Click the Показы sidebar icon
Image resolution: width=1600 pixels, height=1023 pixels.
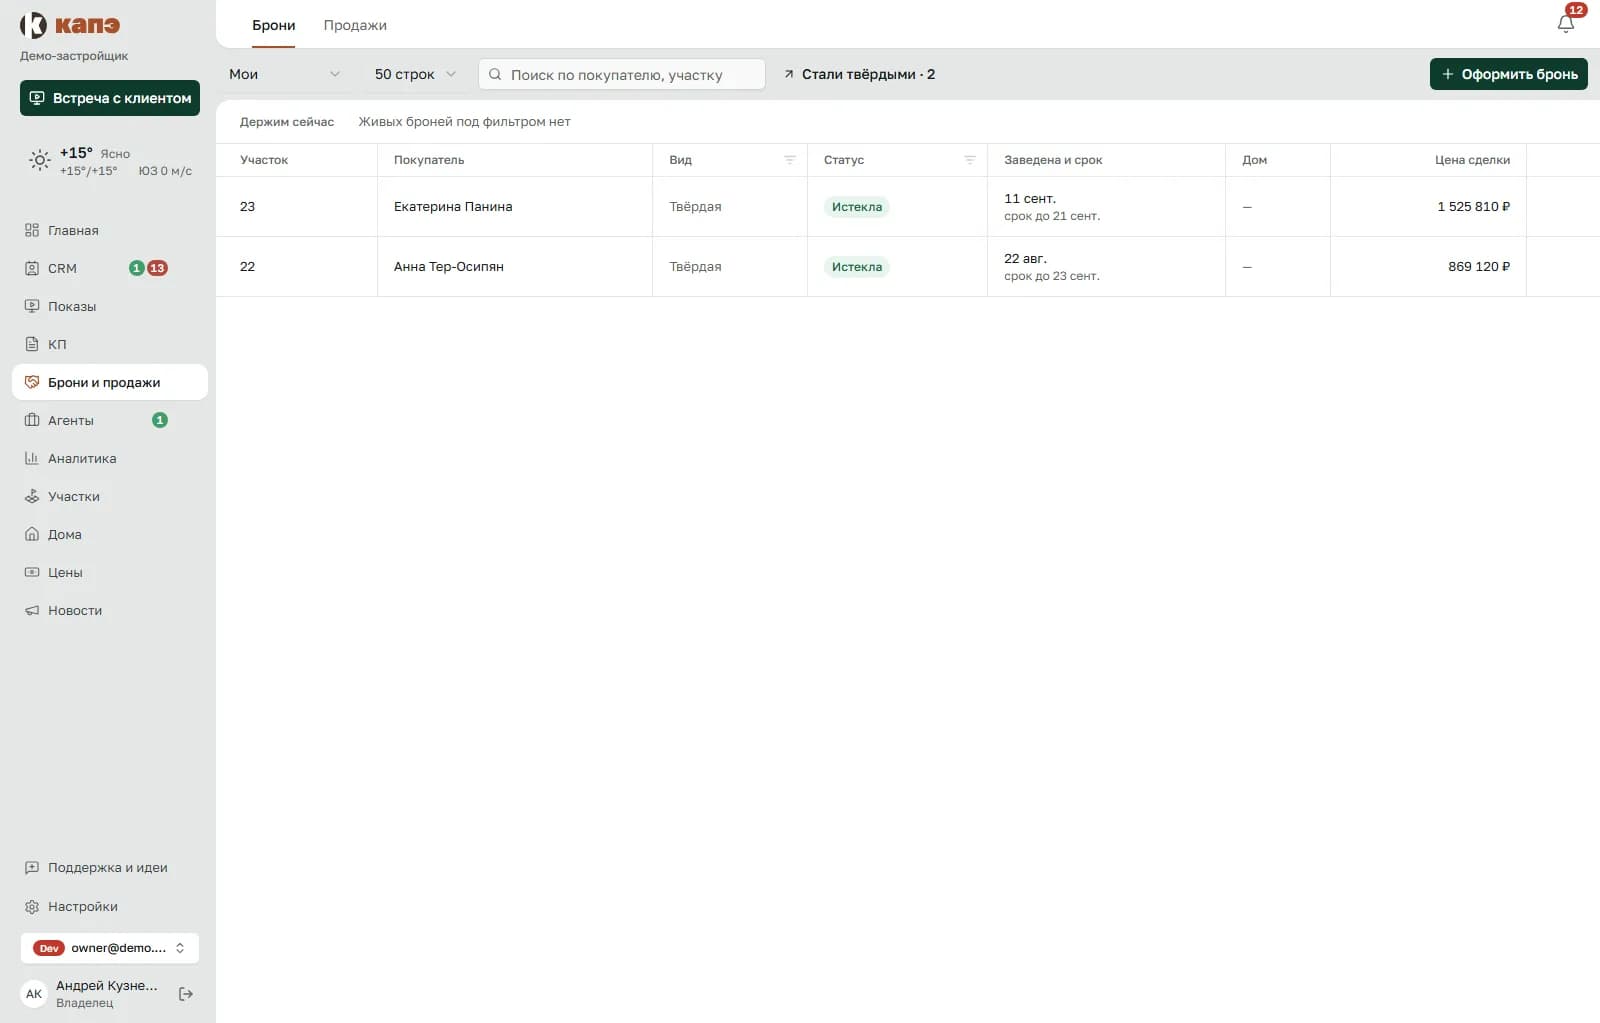click(32, 306)
